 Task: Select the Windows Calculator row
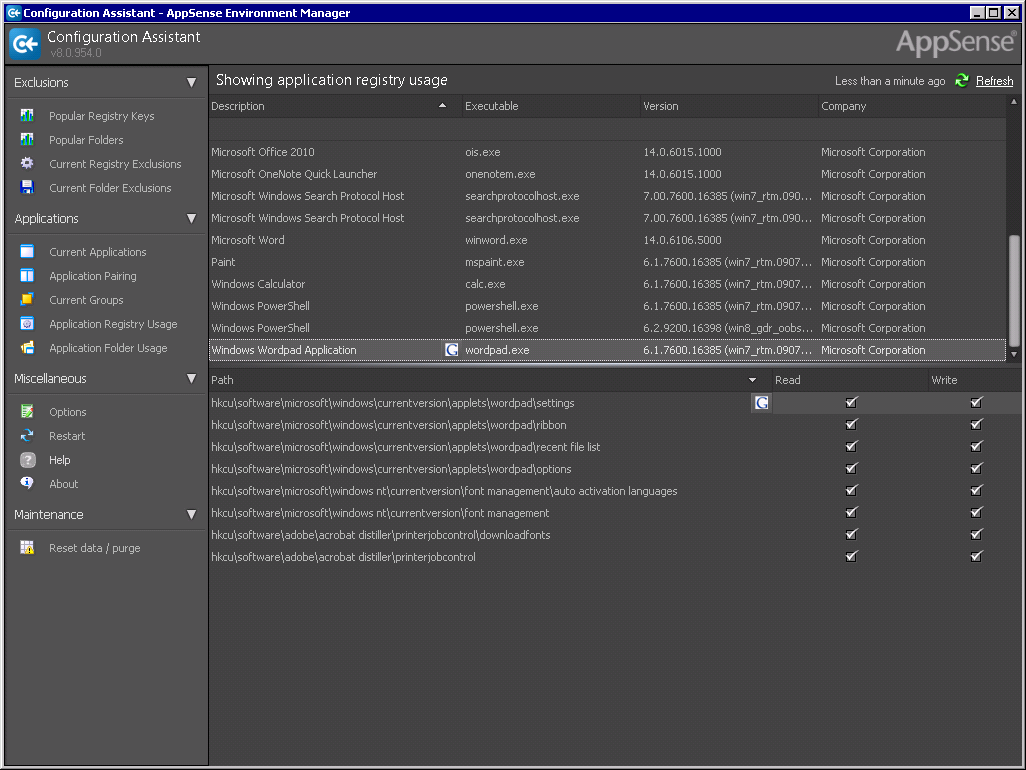607,284
